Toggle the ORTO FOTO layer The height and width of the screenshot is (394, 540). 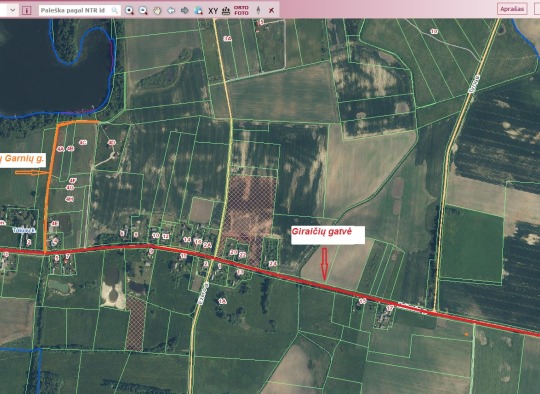click(x=241, y=10)
